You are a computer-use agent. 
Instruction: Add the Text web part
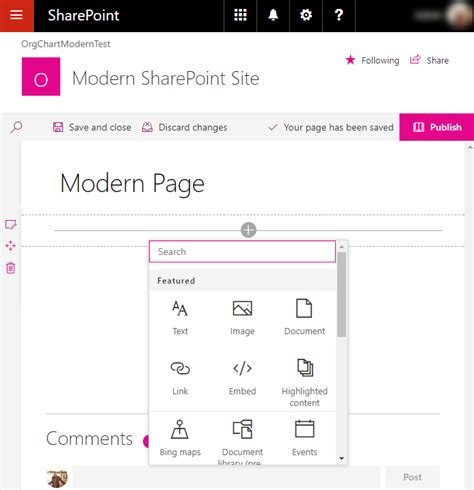click(x=180, y=318)
